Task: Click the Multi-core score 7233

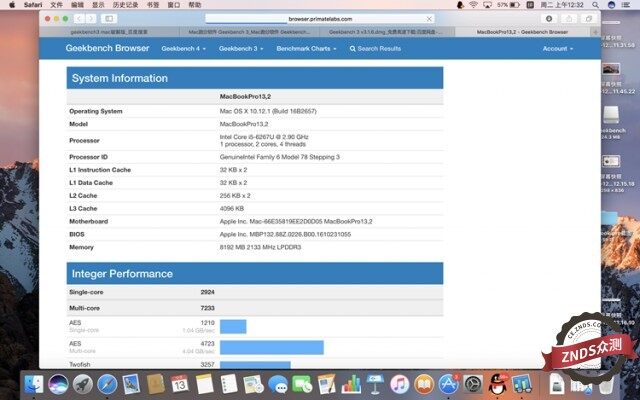Action: coord(207,308)
